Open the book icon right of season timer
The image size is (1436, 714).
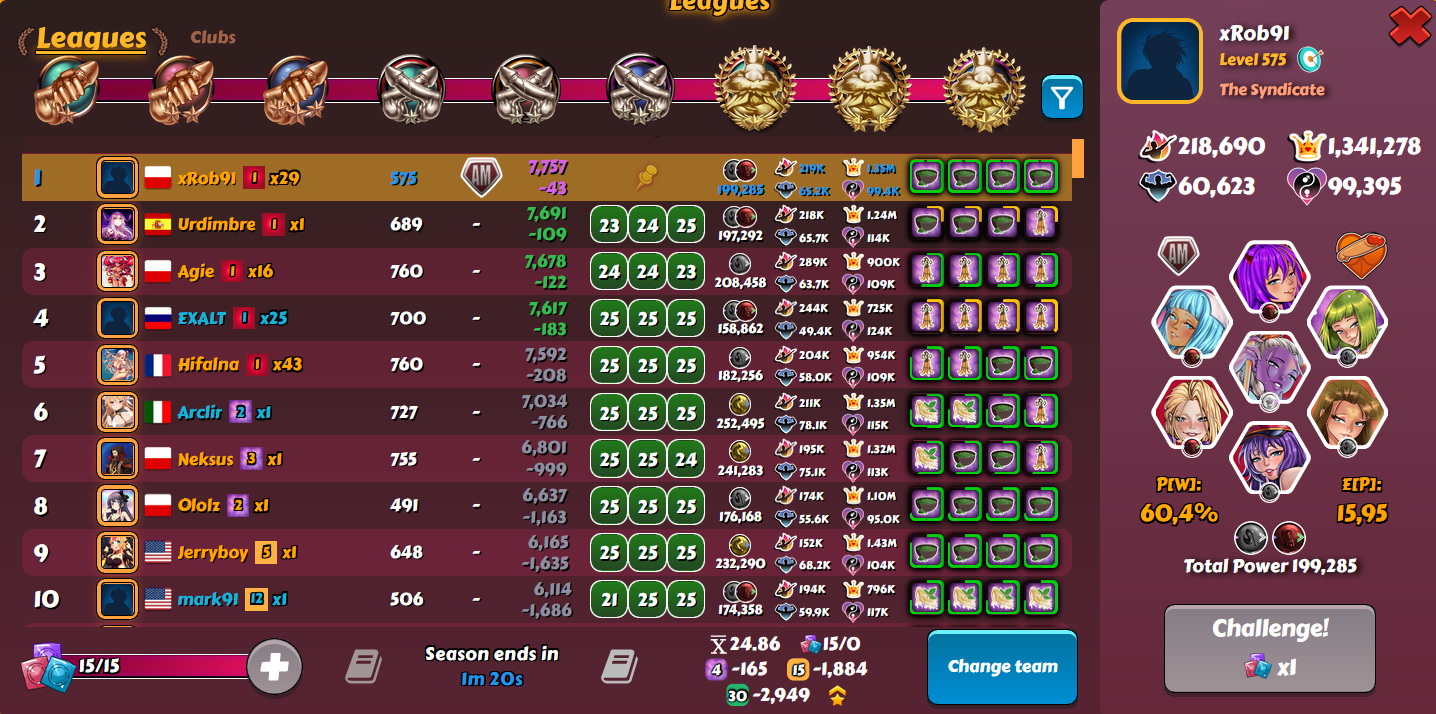620,665
